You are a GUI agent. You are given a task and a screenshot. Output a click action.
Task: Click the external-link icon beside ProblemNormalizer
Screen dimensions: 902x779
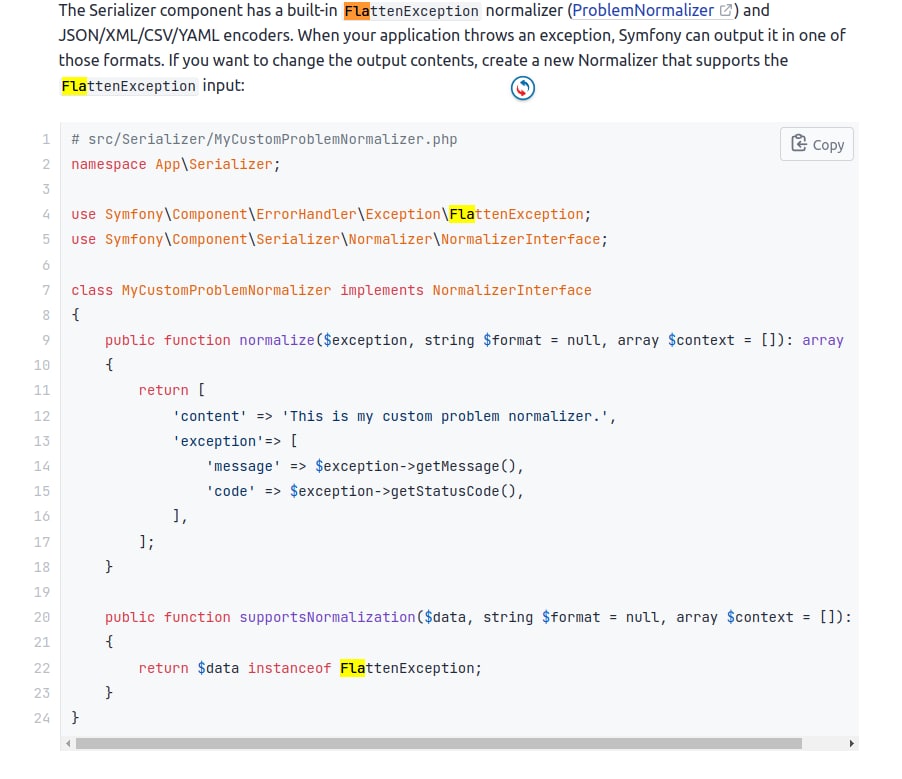pyautogui.click(x=725, y=10)
